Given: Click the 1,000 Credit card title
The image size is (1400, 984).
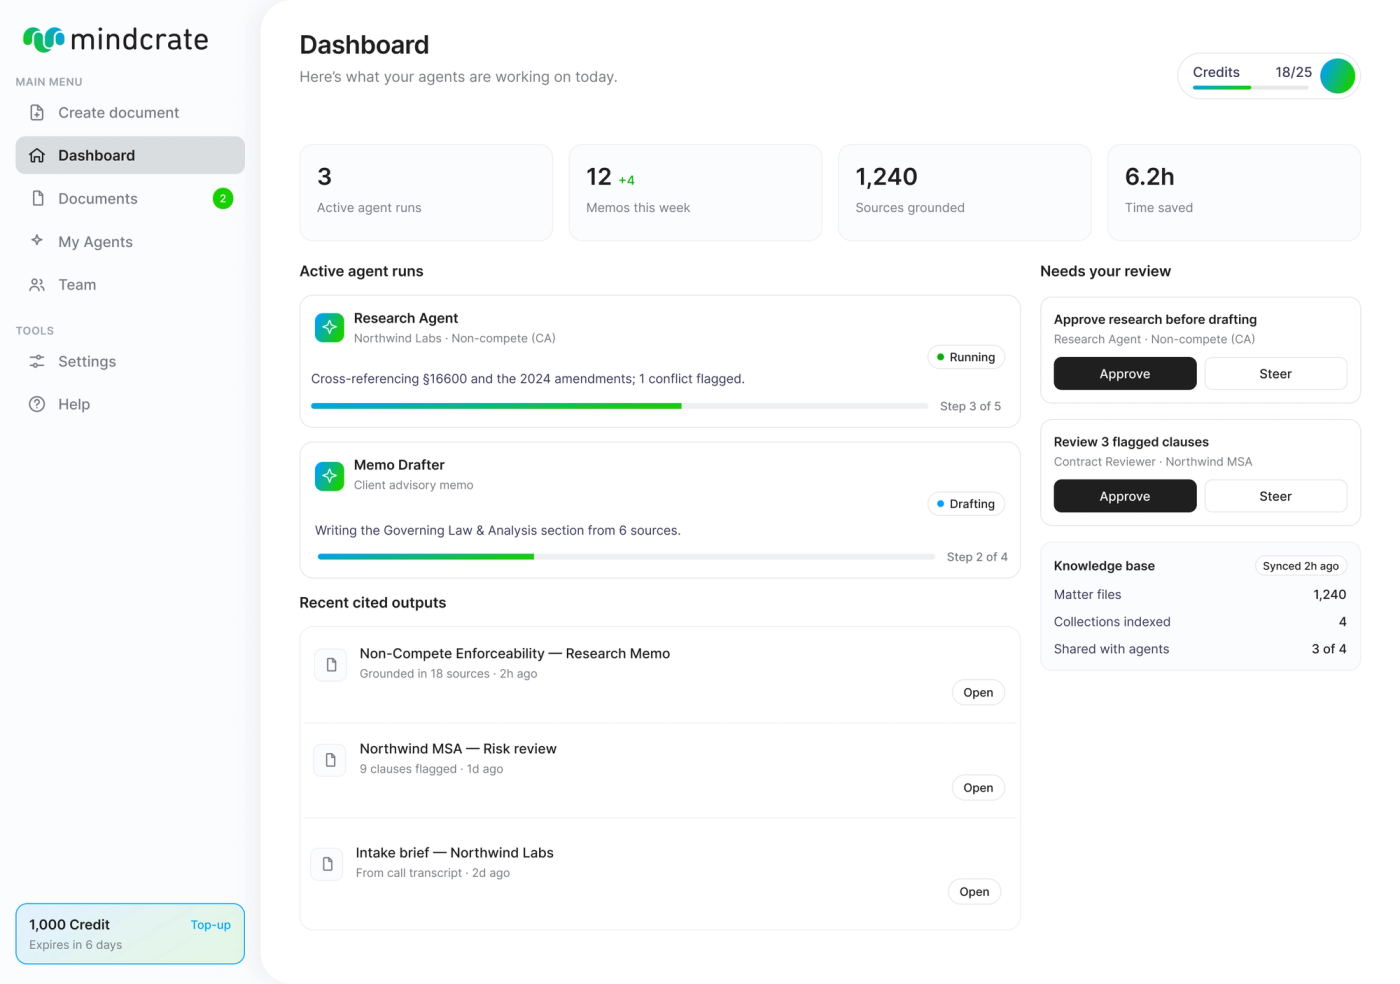Looking at the screenshot, I should tap(69, 925).
